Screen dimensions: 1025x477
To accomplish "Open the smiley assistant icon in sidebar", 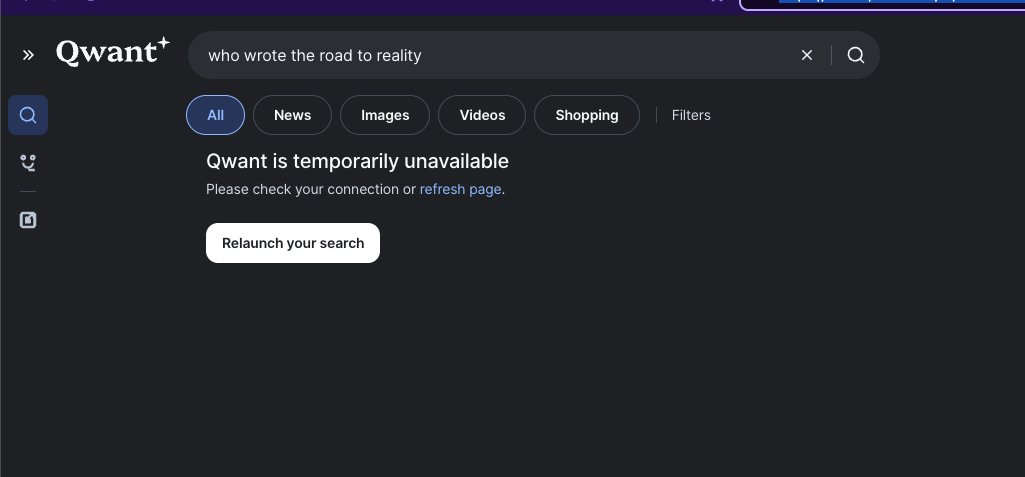I will (28, 163).
